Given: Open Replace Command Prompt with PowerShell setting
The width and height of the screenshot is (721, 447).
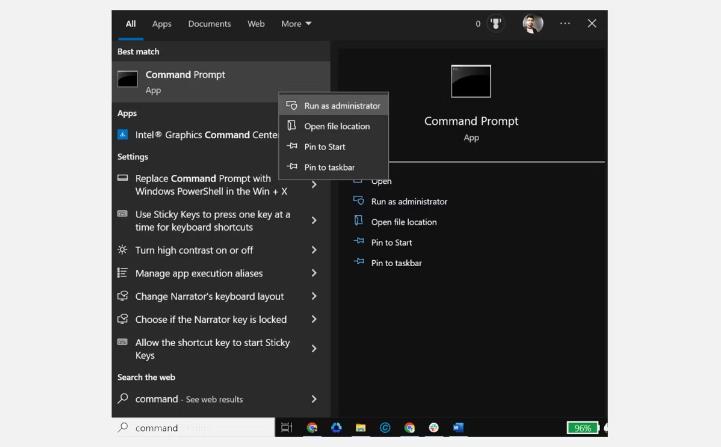Looking at the screenshot, I should point(211,185).
